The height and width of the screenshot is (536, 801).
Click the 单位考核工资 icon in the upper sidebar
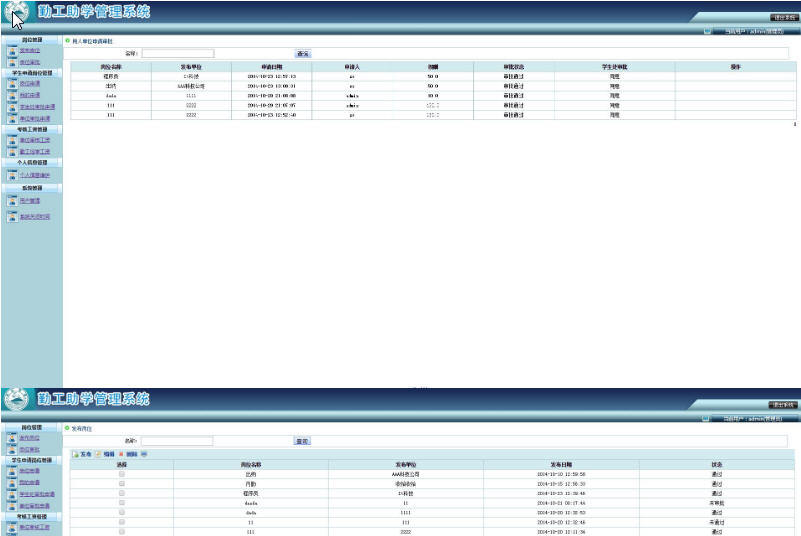point(12,140)
